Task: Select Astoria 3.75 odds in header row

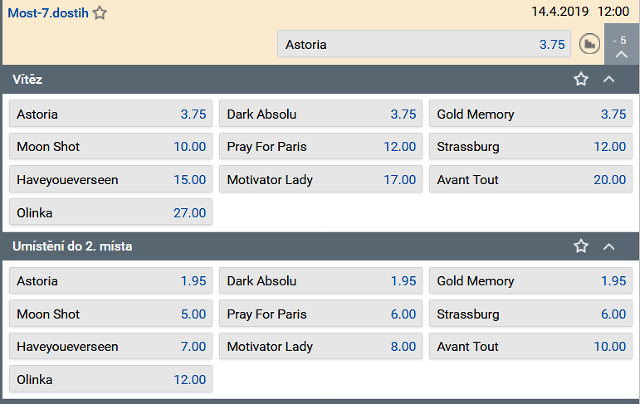Action: click(x=424, y=44)
